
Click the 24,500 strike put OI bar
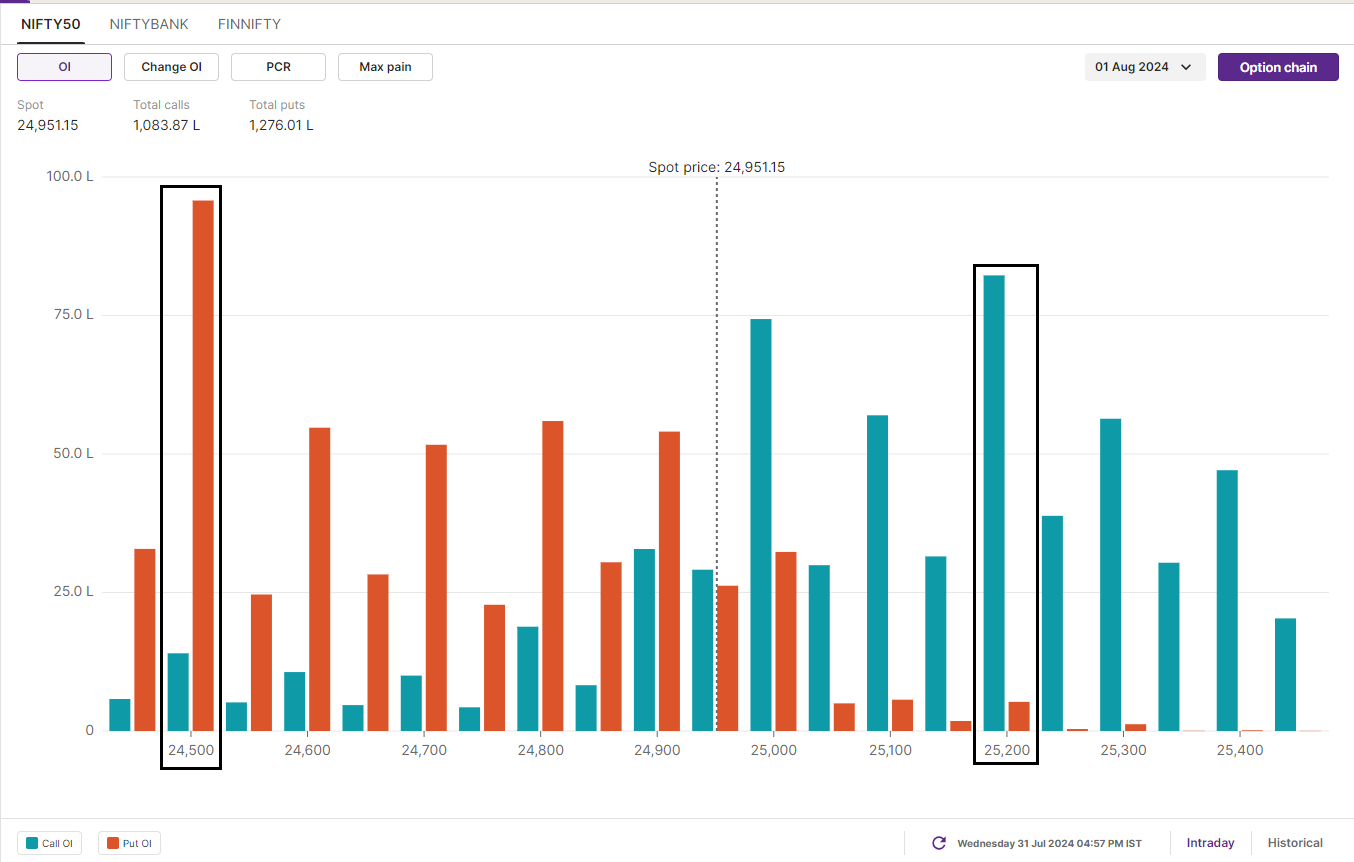click(203, 465)
